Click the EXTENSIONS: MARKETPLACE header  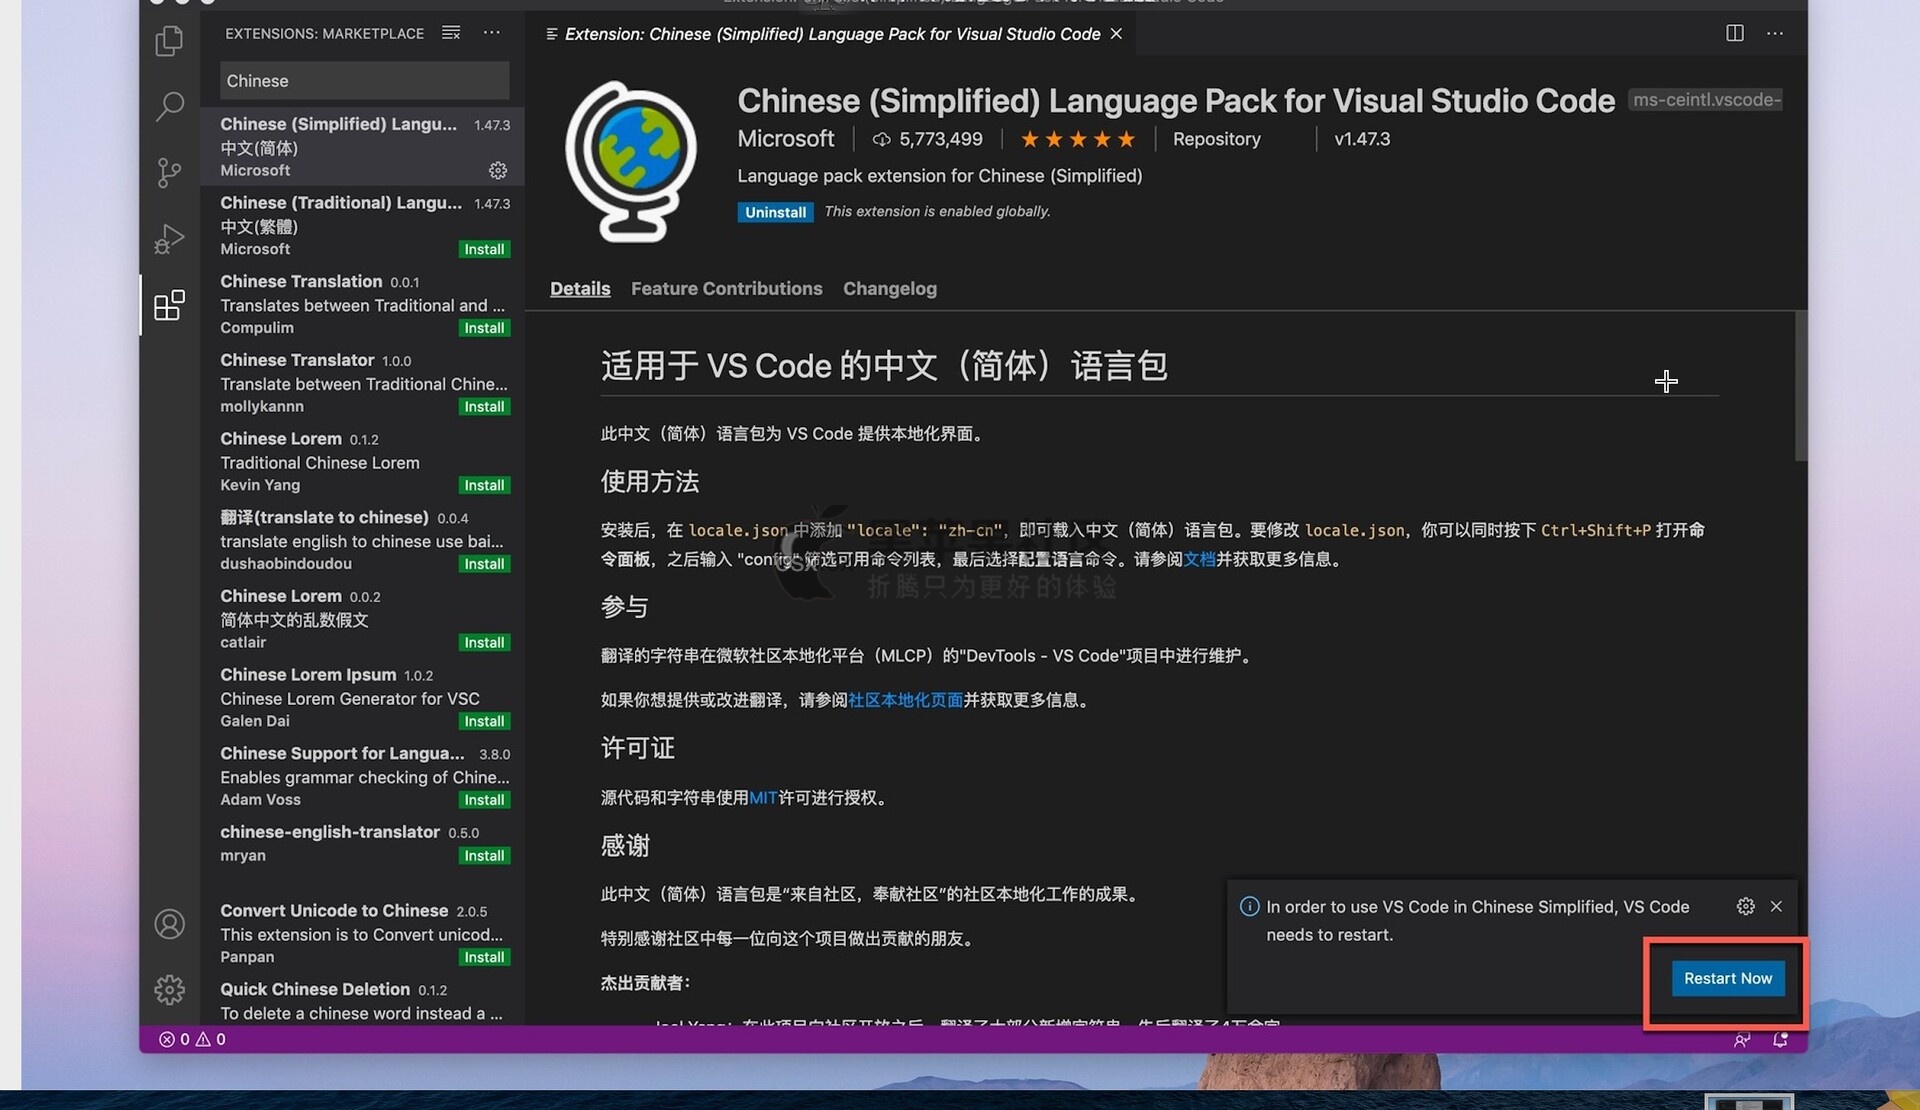[x=324, y=34]
